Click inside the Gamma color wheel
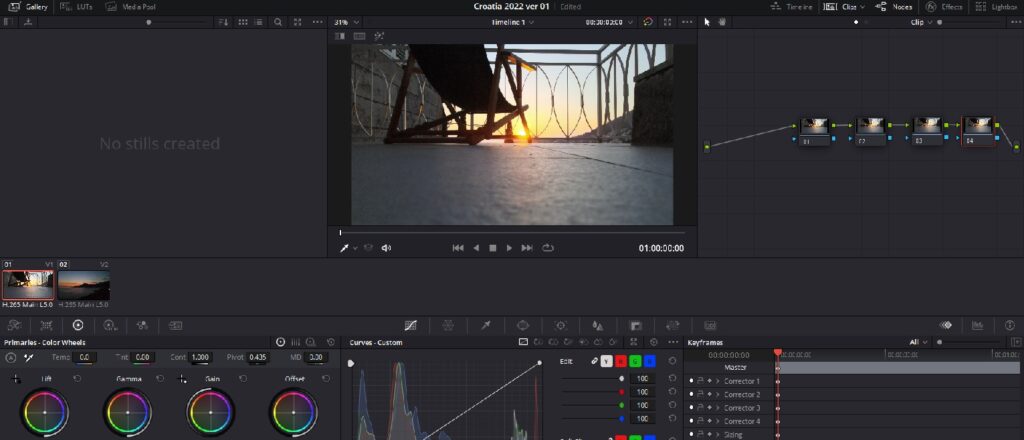Screen dimensions: 1024x440 [x=127, y=411]
